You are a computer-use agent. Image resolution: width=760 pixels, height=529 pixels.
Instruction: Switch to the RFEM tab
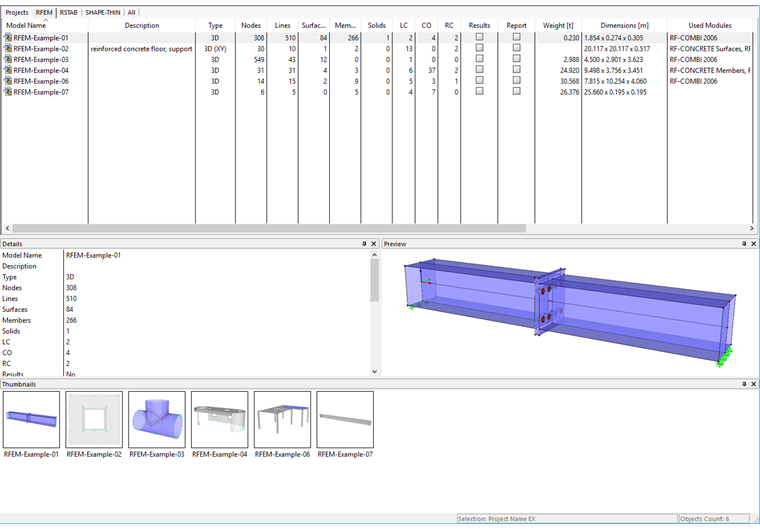click(x=44, y=13)
